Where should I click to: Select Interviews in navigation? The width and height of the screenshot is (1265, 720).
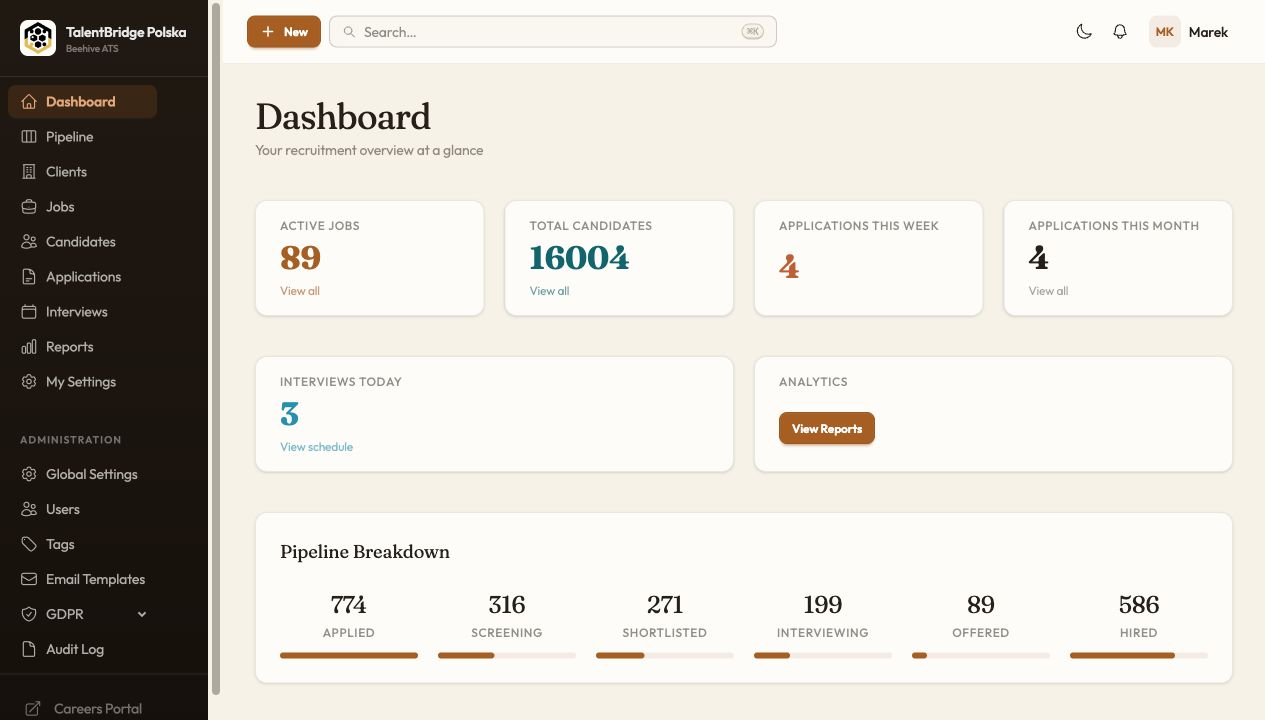82,312
